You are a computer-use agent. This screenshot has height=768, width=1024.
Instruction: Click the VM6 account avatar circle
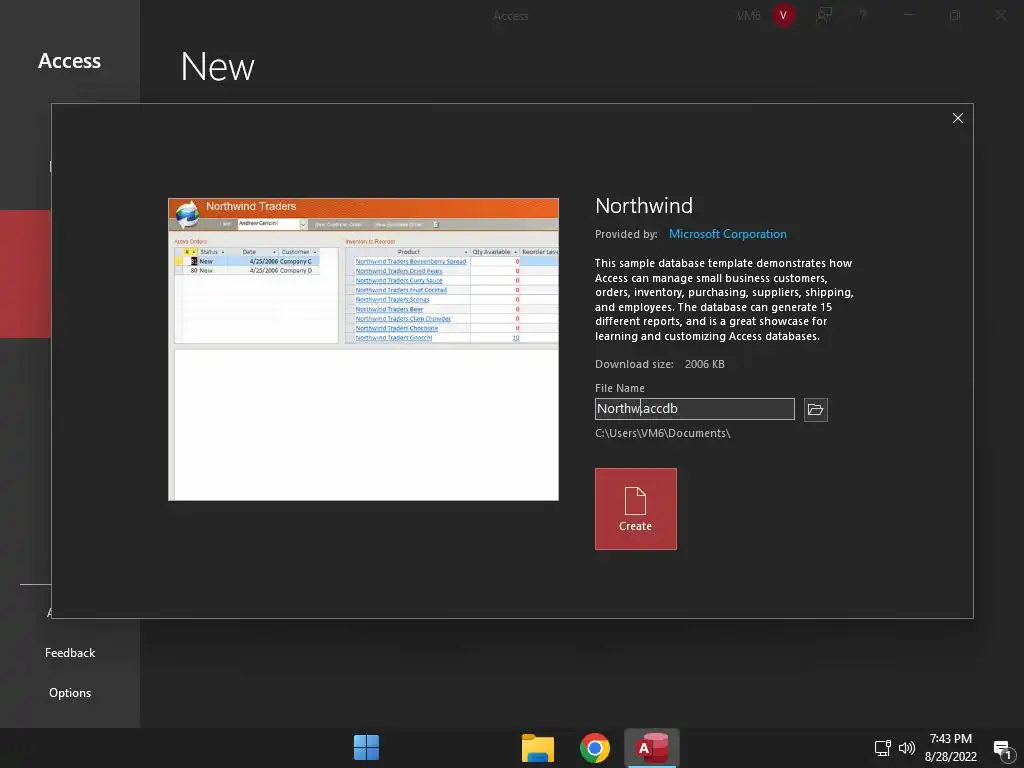tap(783, 15)
